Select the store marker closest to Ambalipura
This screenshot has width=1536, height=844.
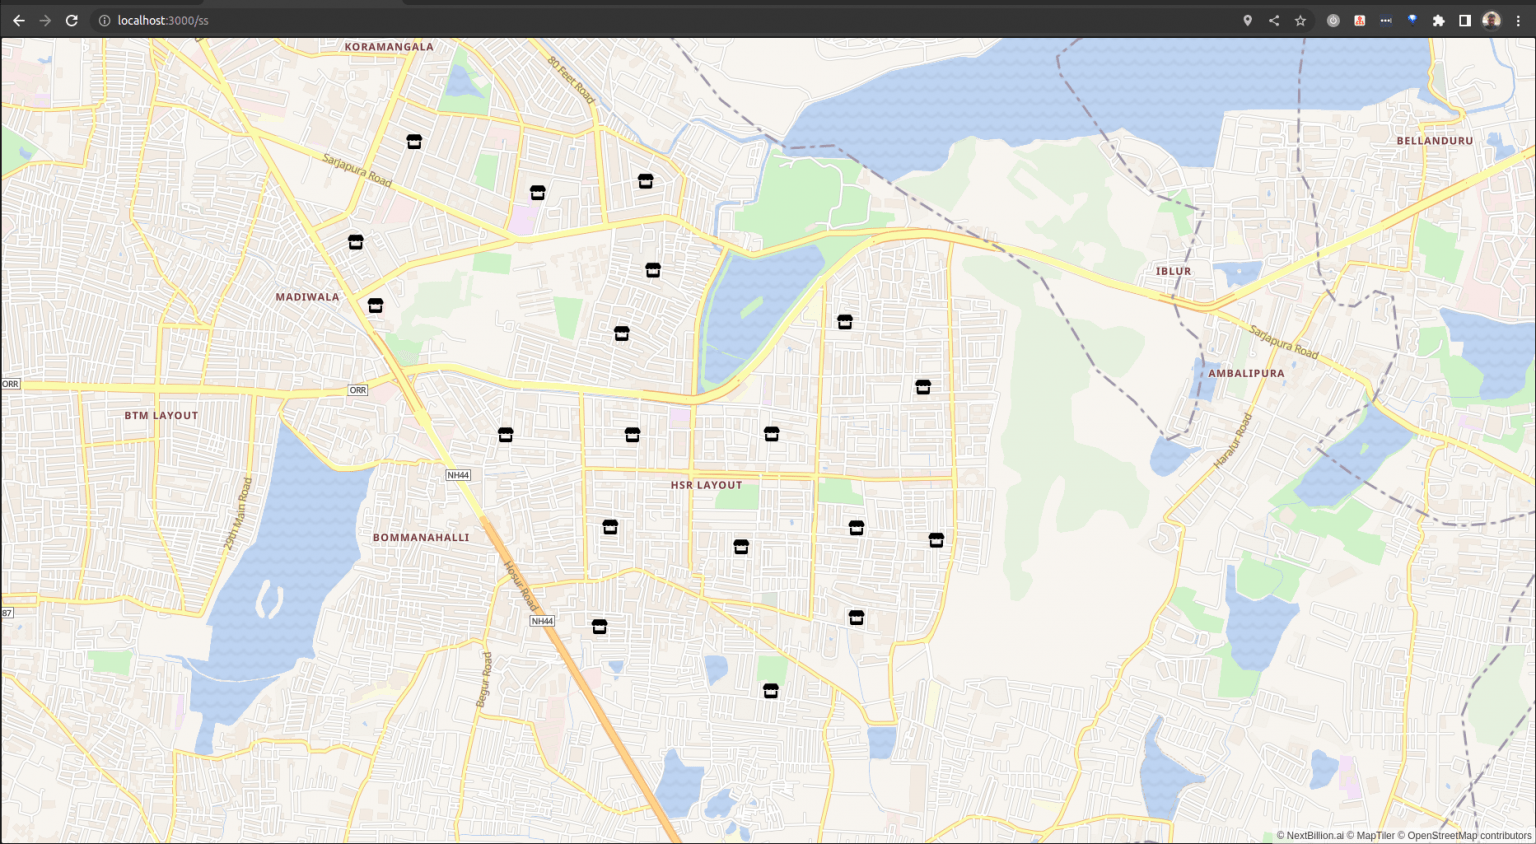[923, 387]
